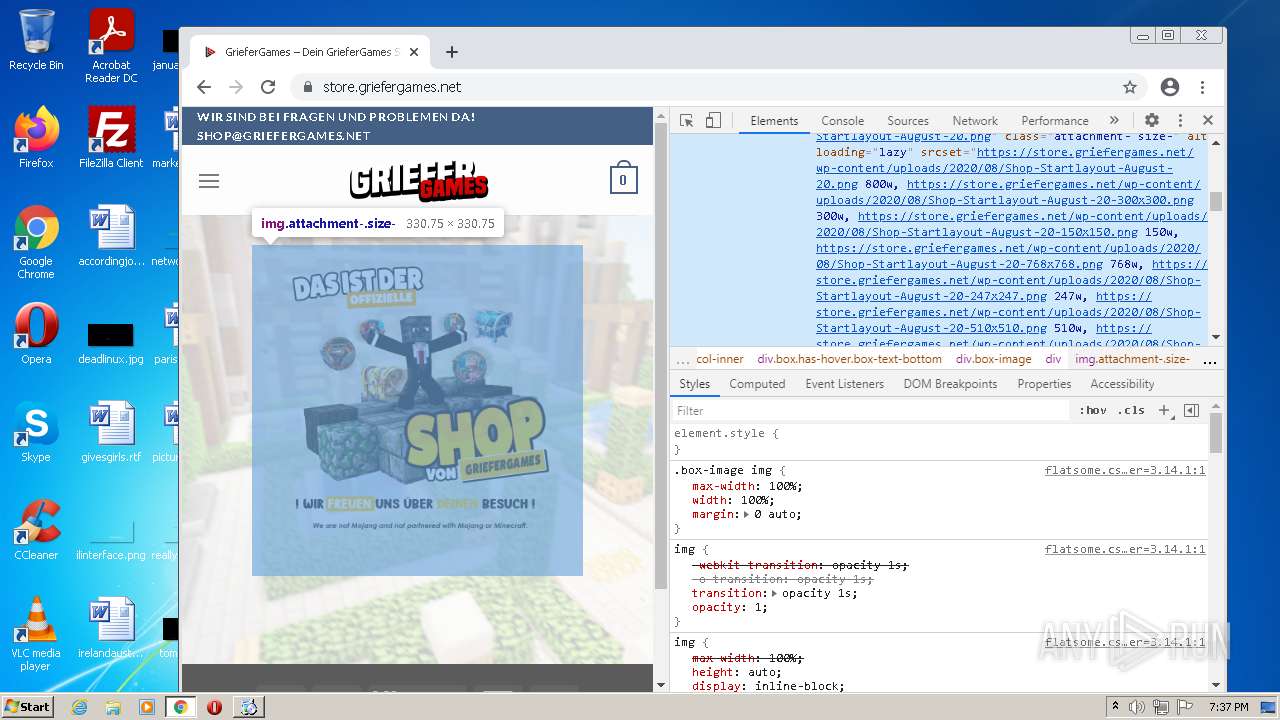Open the Event Listeners tab
Image resolution: width=1280 pixels, height=720 pixels.
pyautogui.click(x=844, y=384)
